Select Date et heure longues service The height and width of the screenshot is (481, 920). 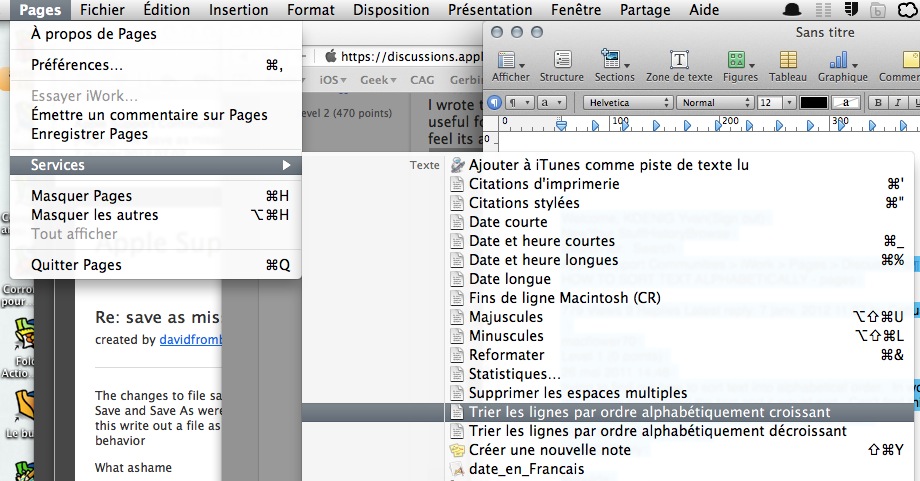coord(679,260)
